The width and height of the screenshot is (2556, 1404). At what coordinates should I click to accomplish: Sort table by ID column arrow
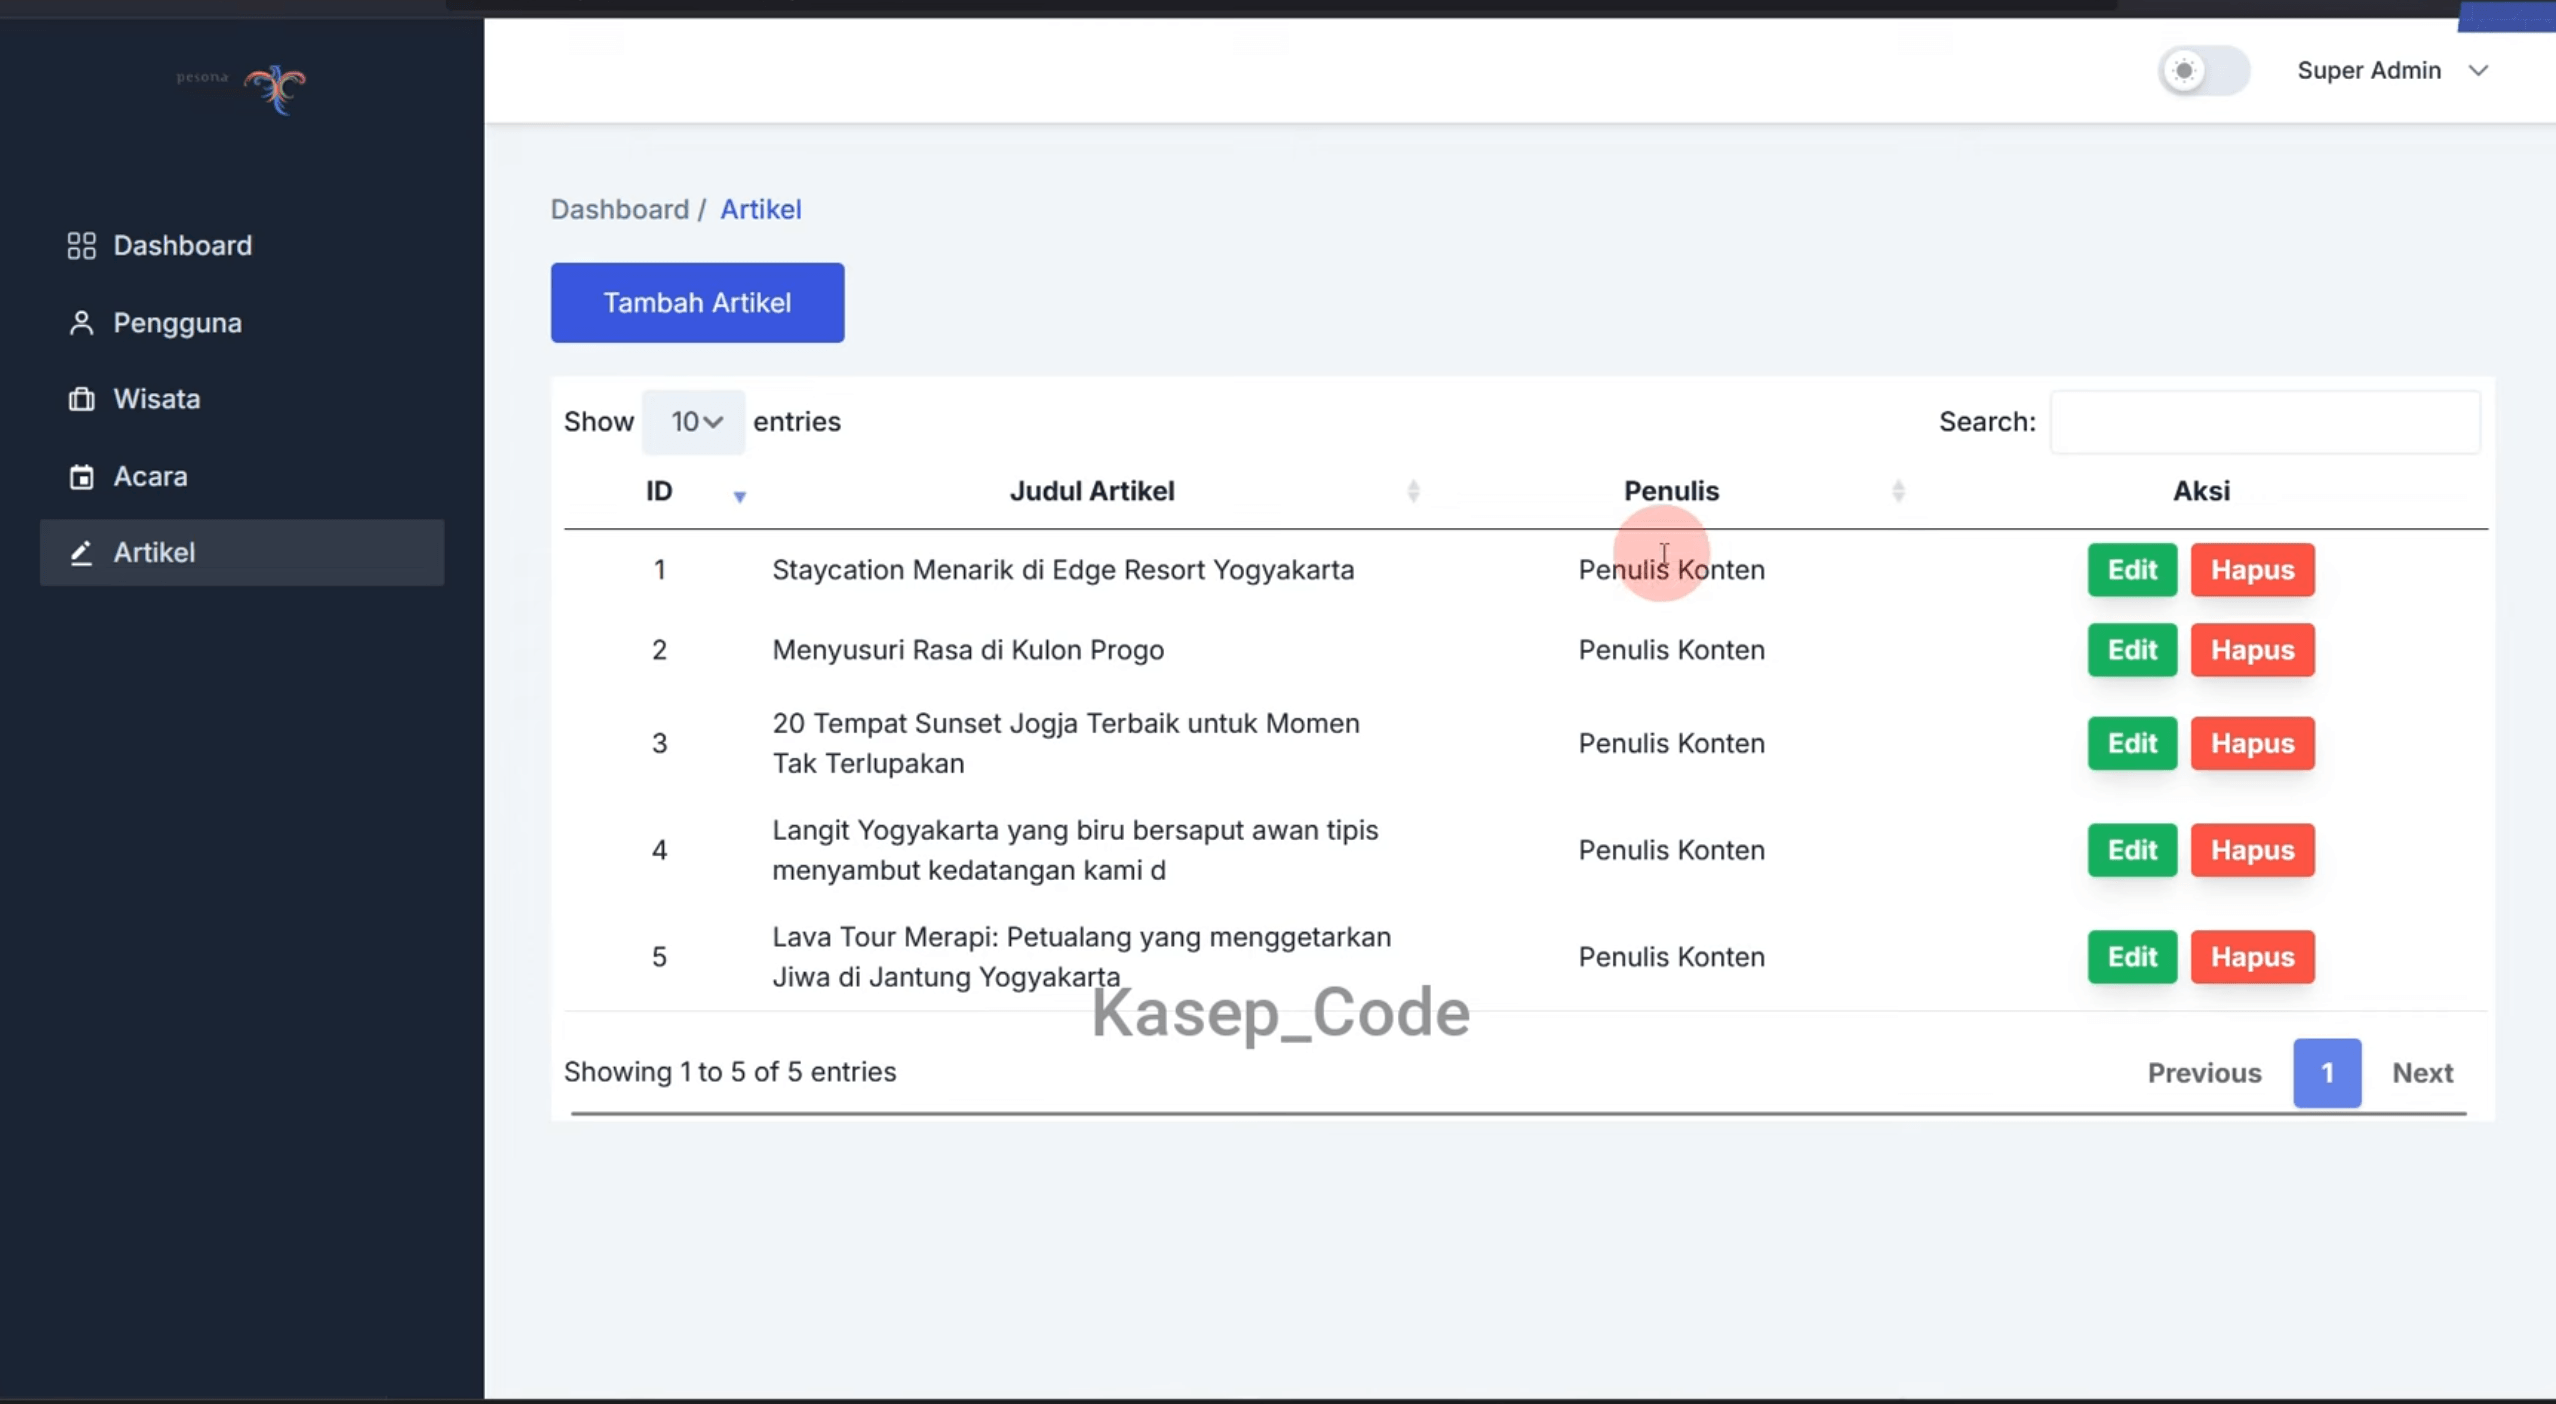click(x=739, y=496)
